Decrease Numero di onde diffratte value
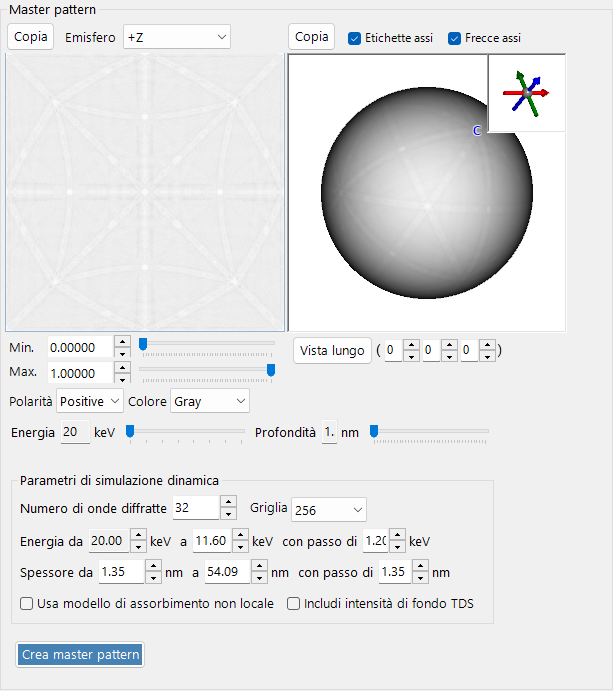The width and height of the screenshot is (613, 691). pos(228,513)
